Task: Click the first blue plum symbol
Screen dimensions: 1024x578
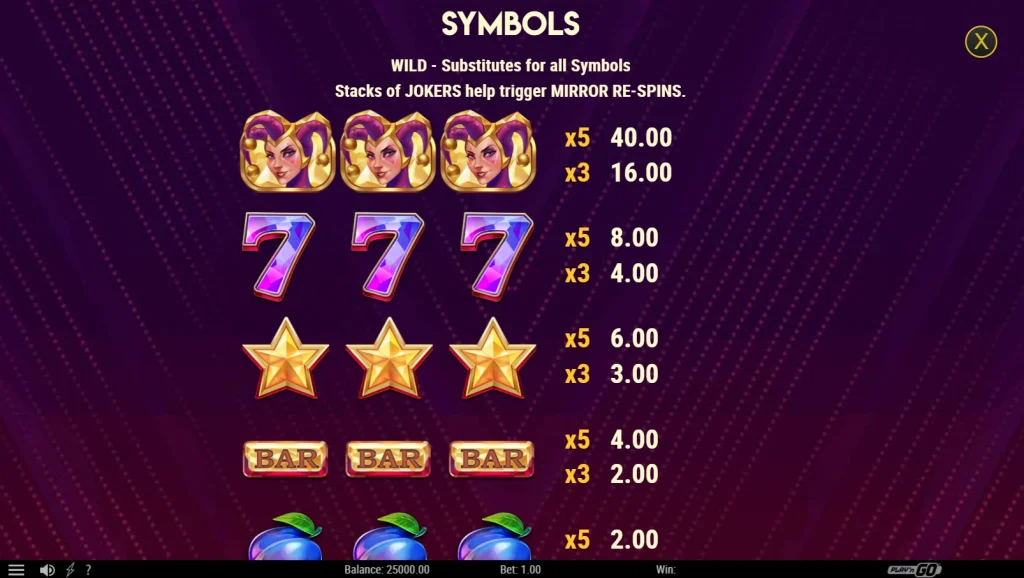Action: point(285,537)
